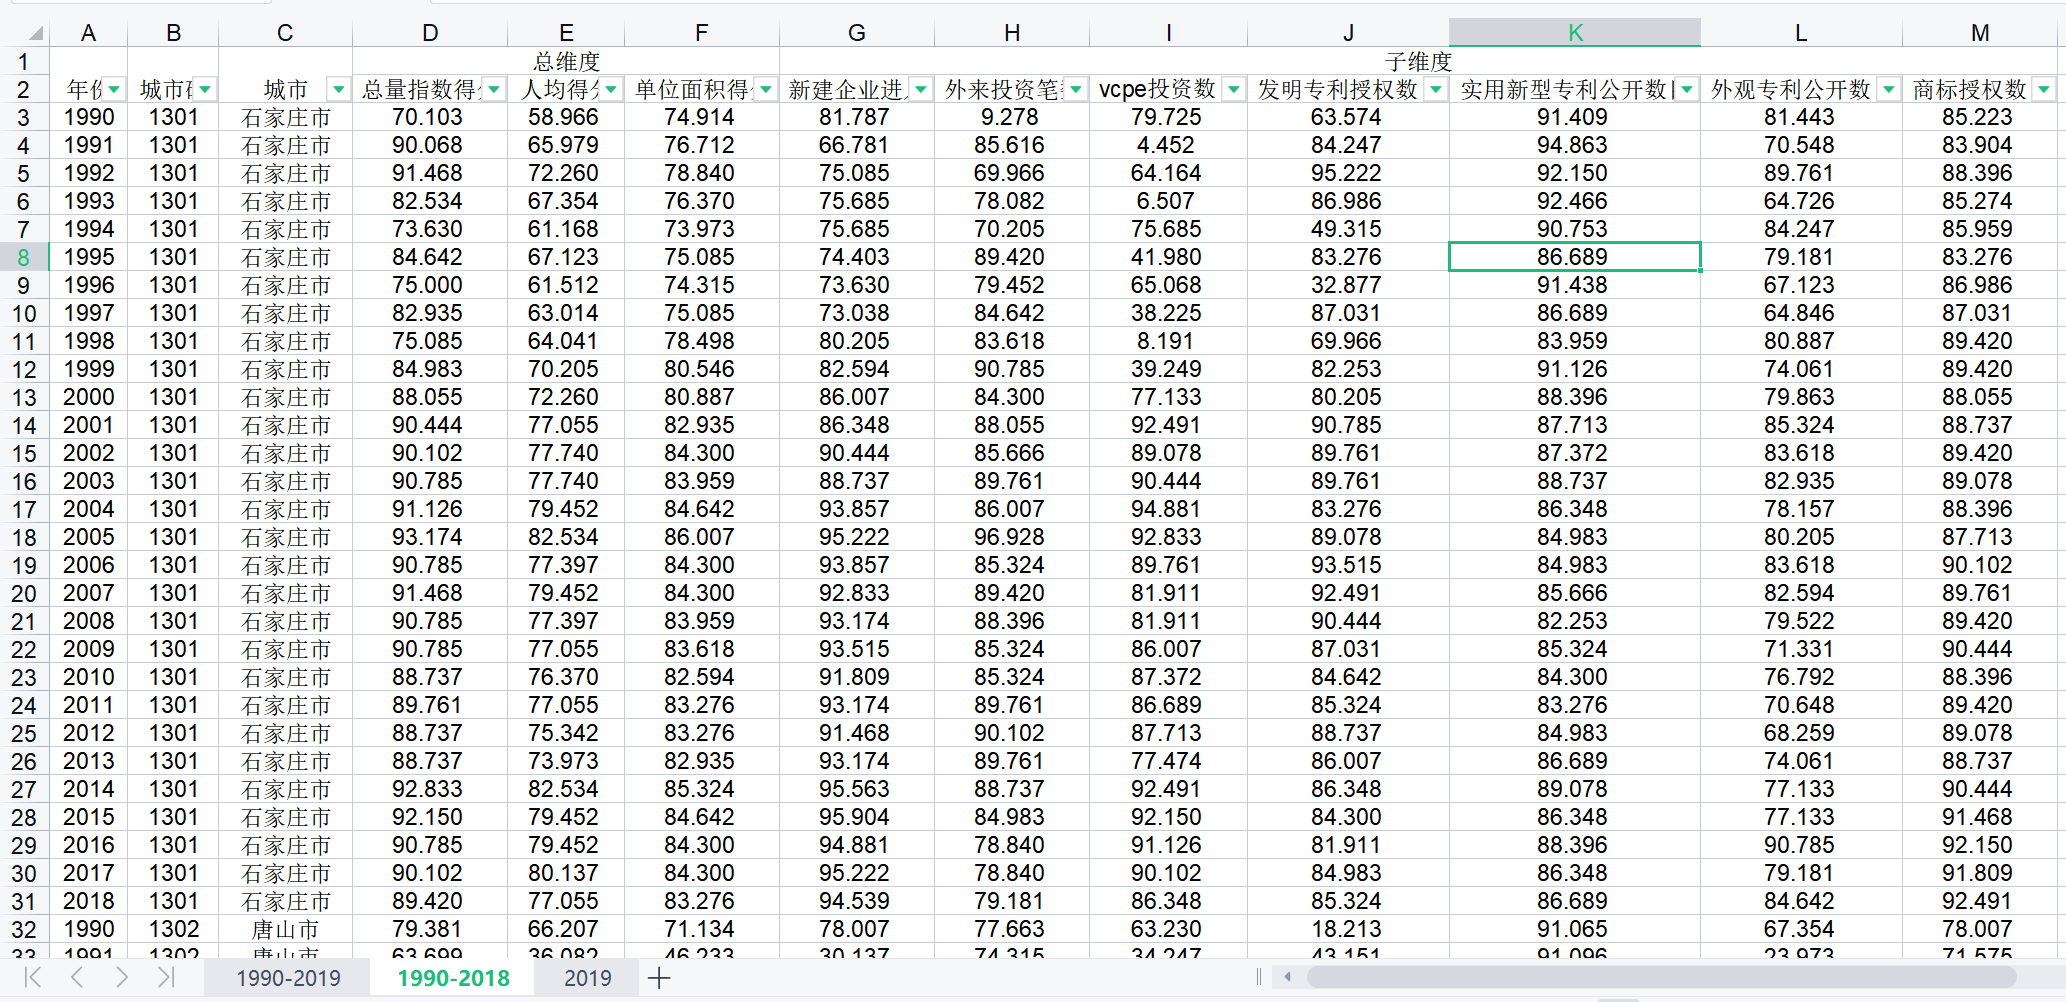The height and width of the screenshot is (1002, 2066).
Task: Select cell H18 with value 96.928
Action: (1012, 537)
